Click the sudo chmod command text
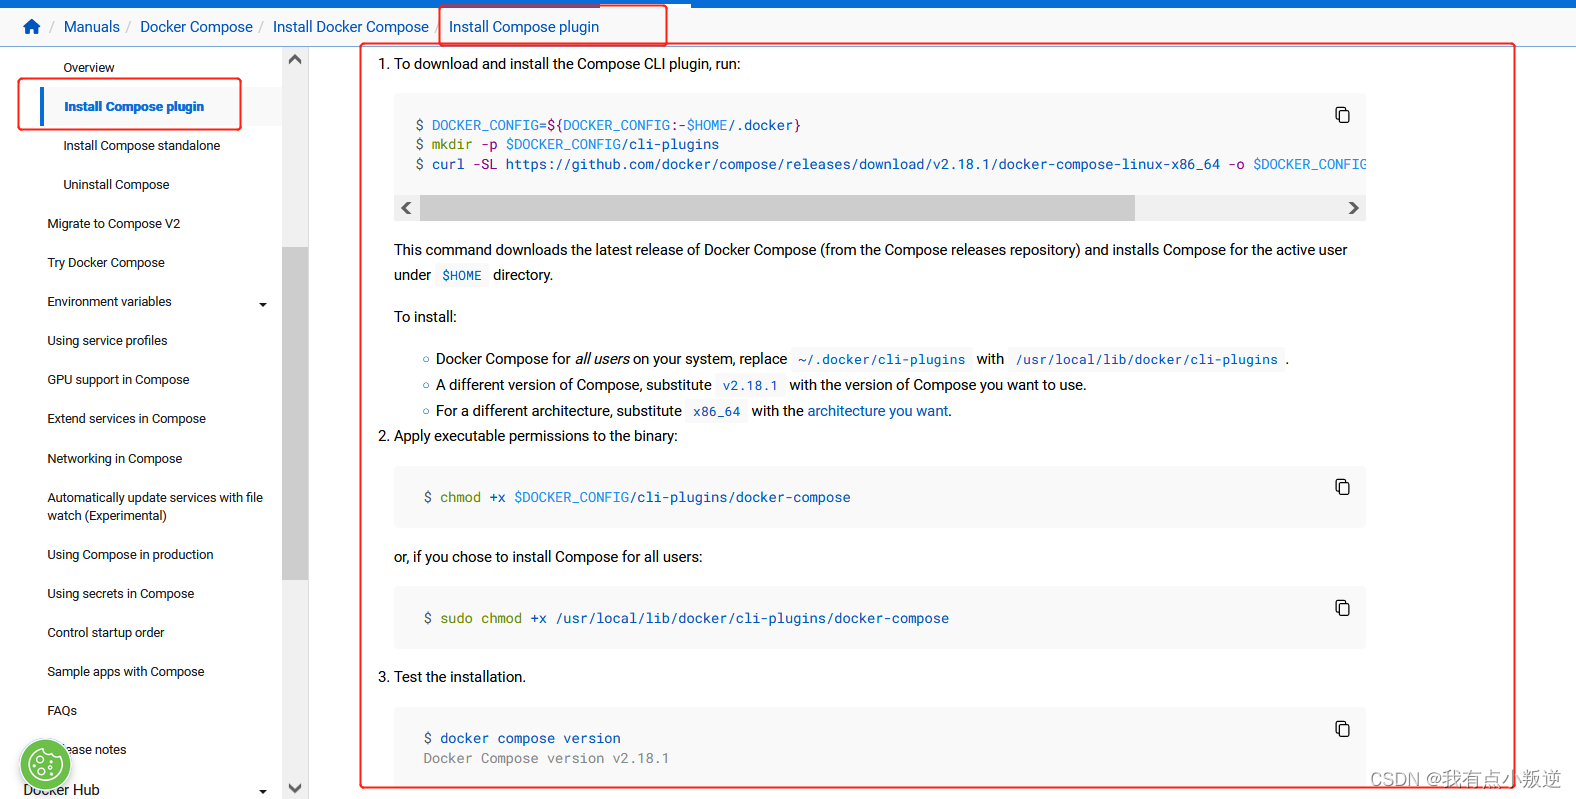The height and width of the screenshot is (799, 1576). tap(694, 619)
